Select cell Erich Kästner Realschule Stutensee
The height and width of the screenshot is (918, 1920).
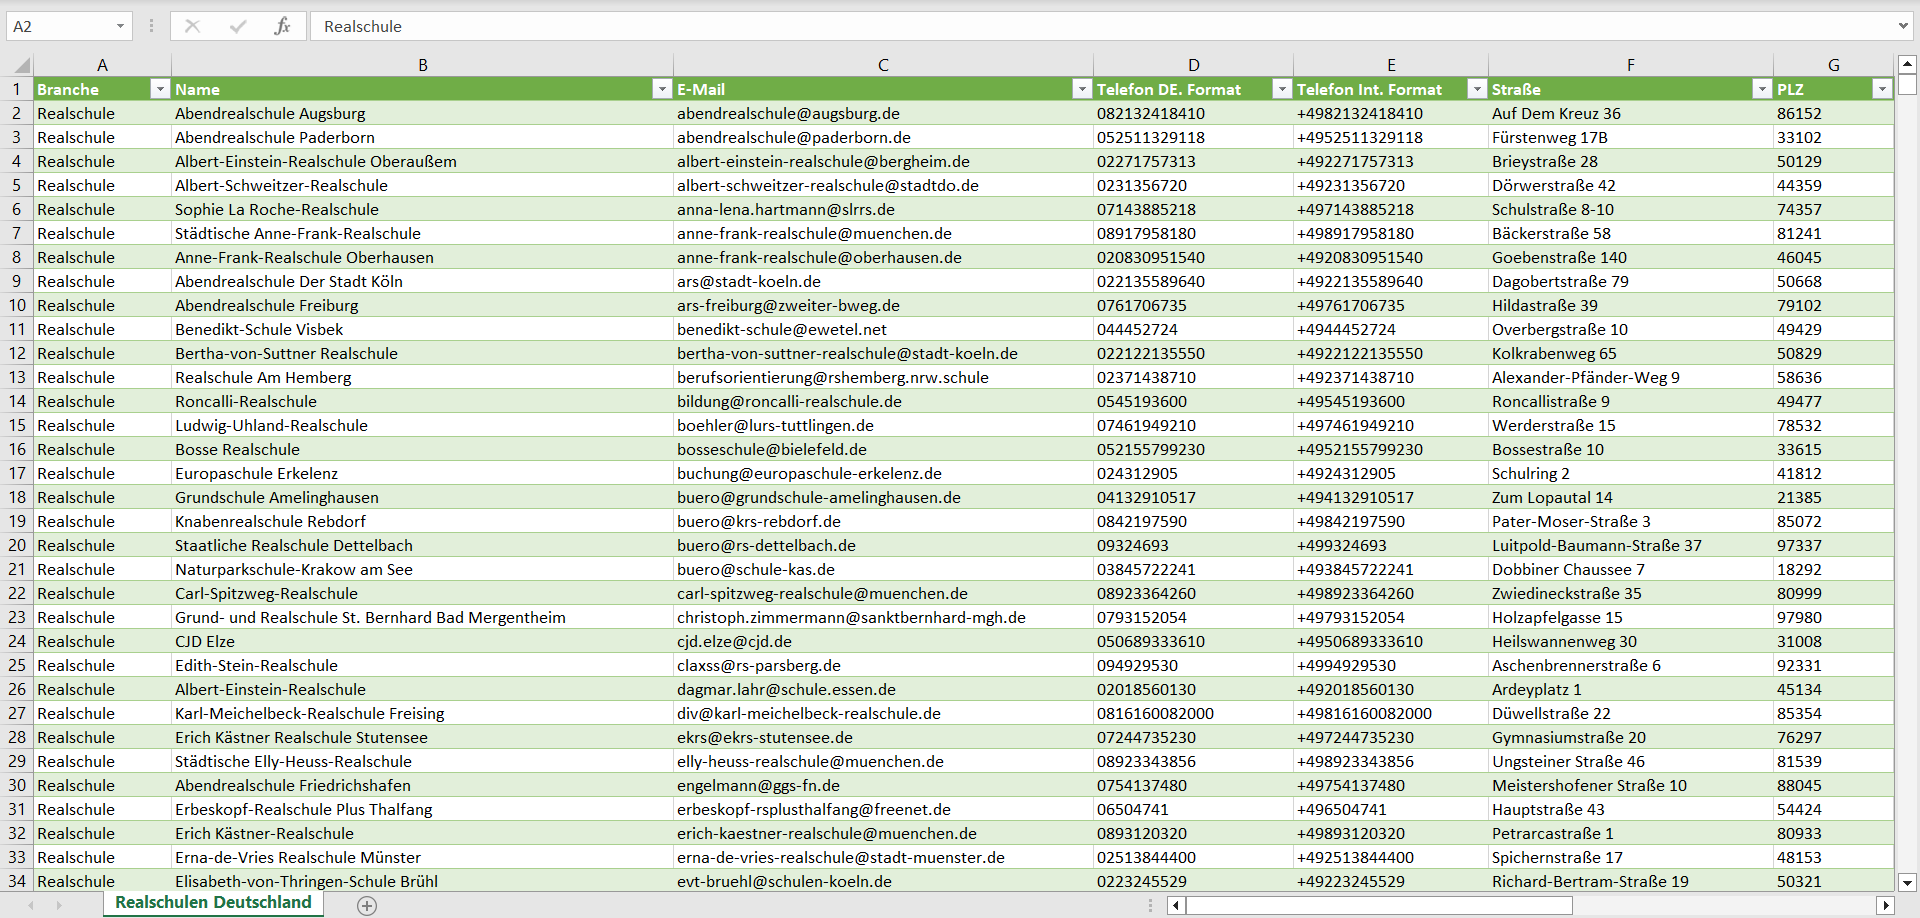[x=422, y=737]
